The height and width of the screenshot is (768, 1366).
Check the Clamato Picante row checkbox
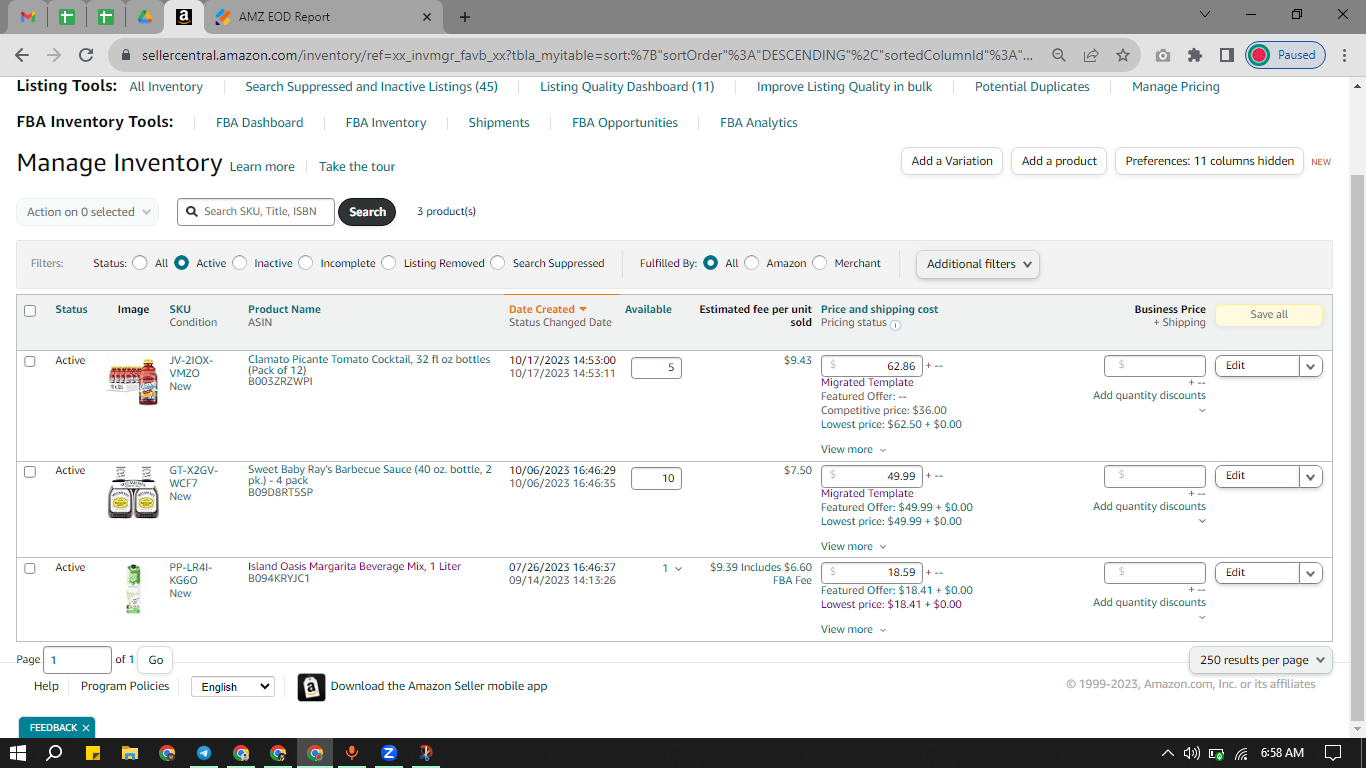pos(30,361)
